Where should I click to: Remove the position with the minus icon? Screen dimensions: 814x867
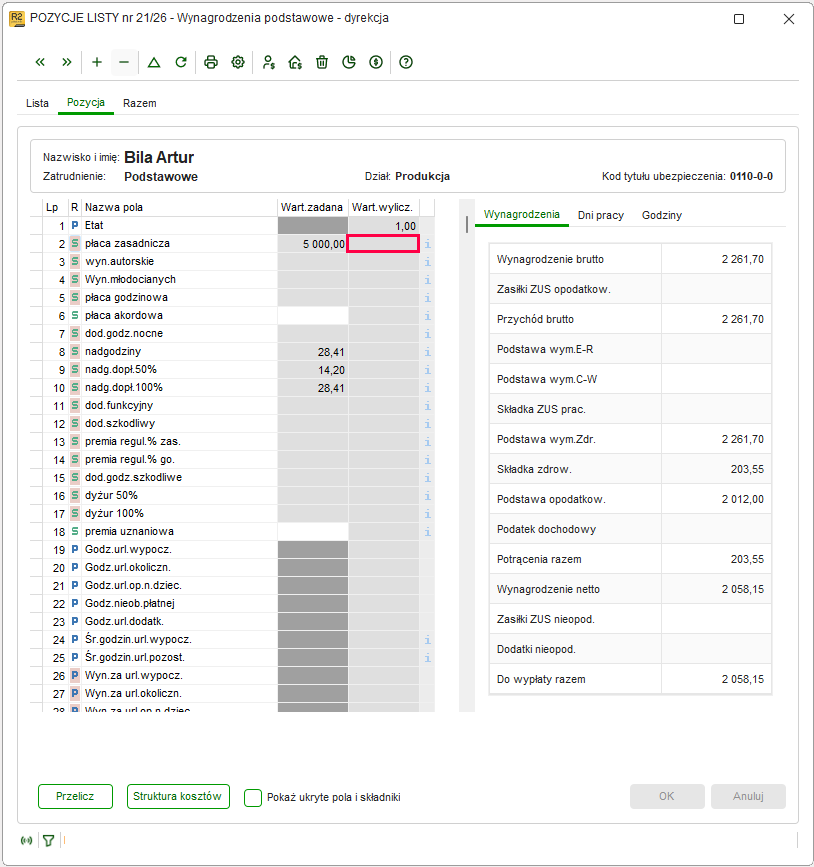point(124,62)
